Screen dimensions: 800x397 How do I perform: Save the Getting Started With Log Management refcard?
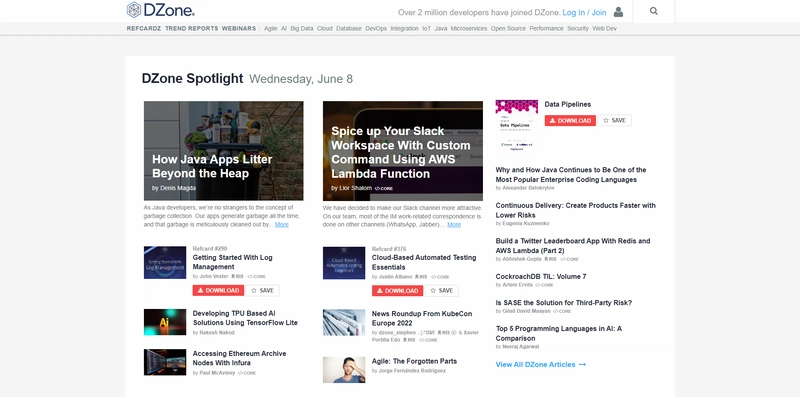coord(262,290)
